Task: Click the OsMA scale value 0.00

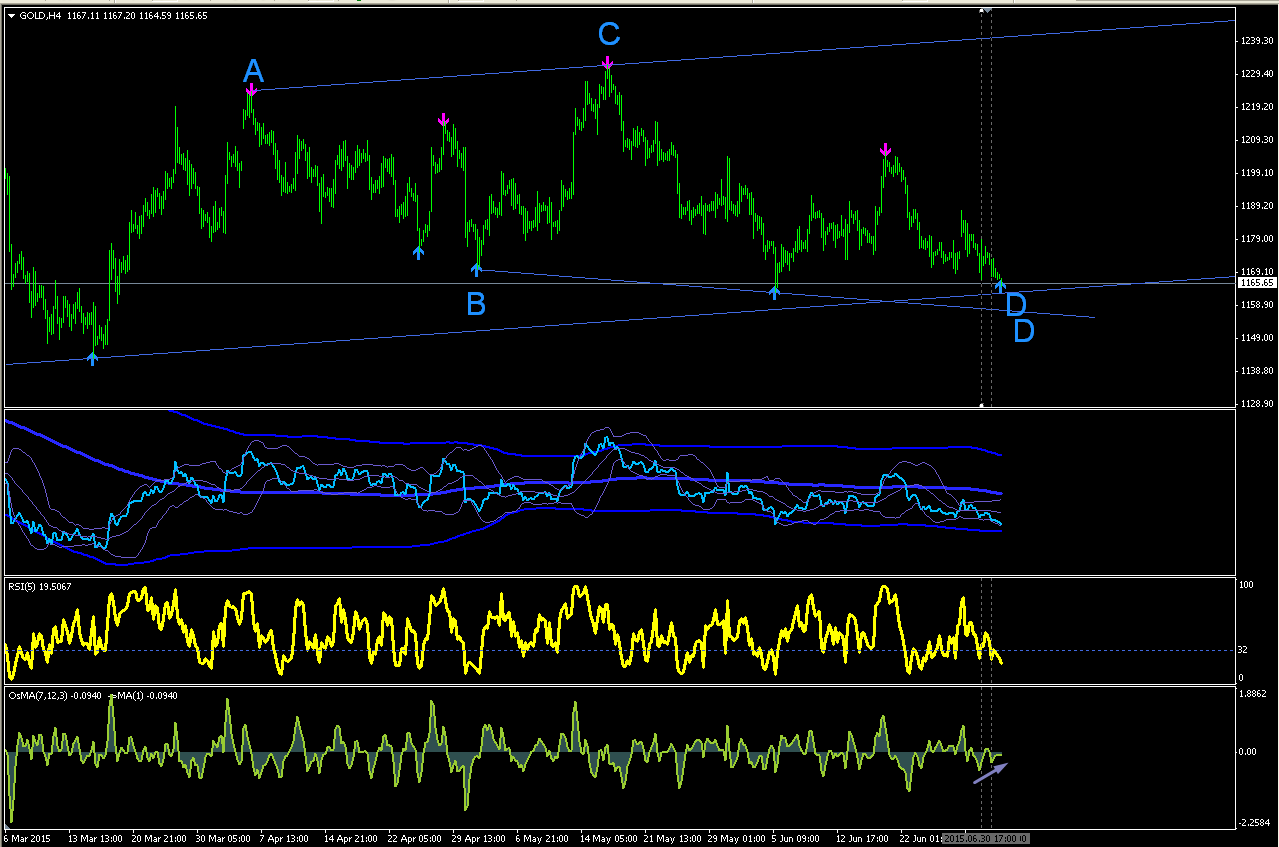Action: [1250, 752]
